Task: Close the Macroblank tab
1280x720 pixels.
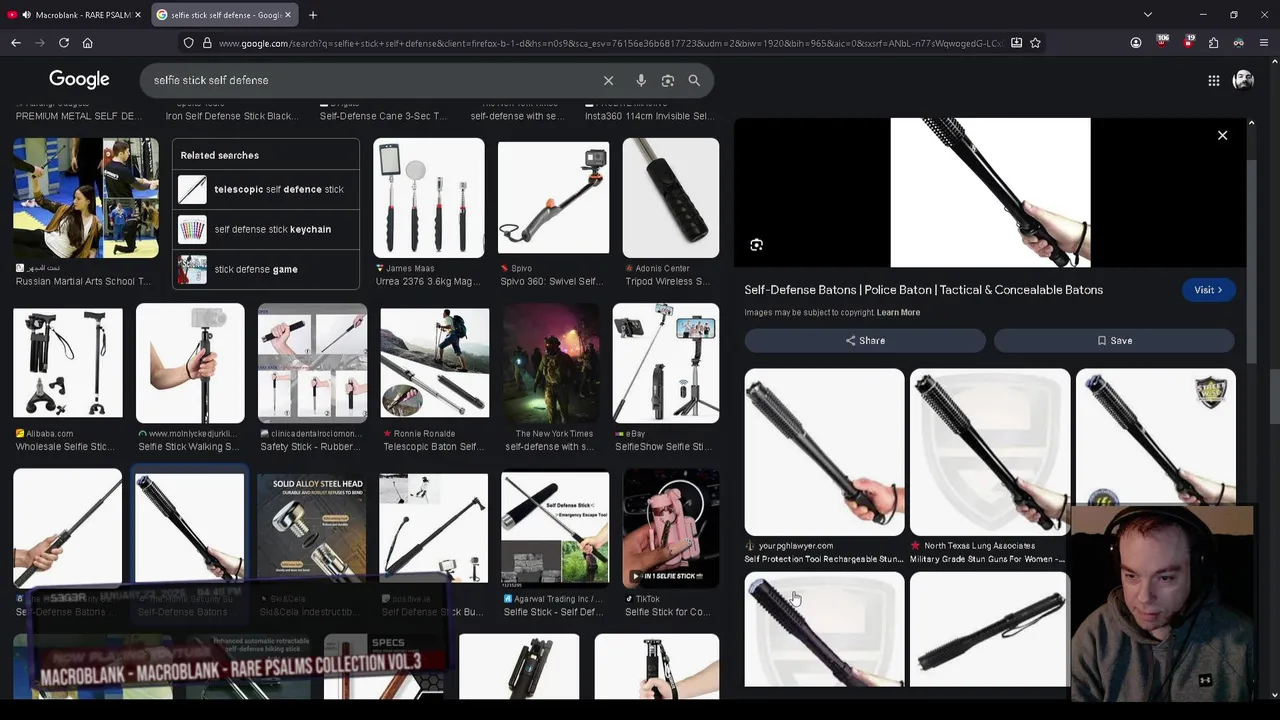Action: pos(138,15)
